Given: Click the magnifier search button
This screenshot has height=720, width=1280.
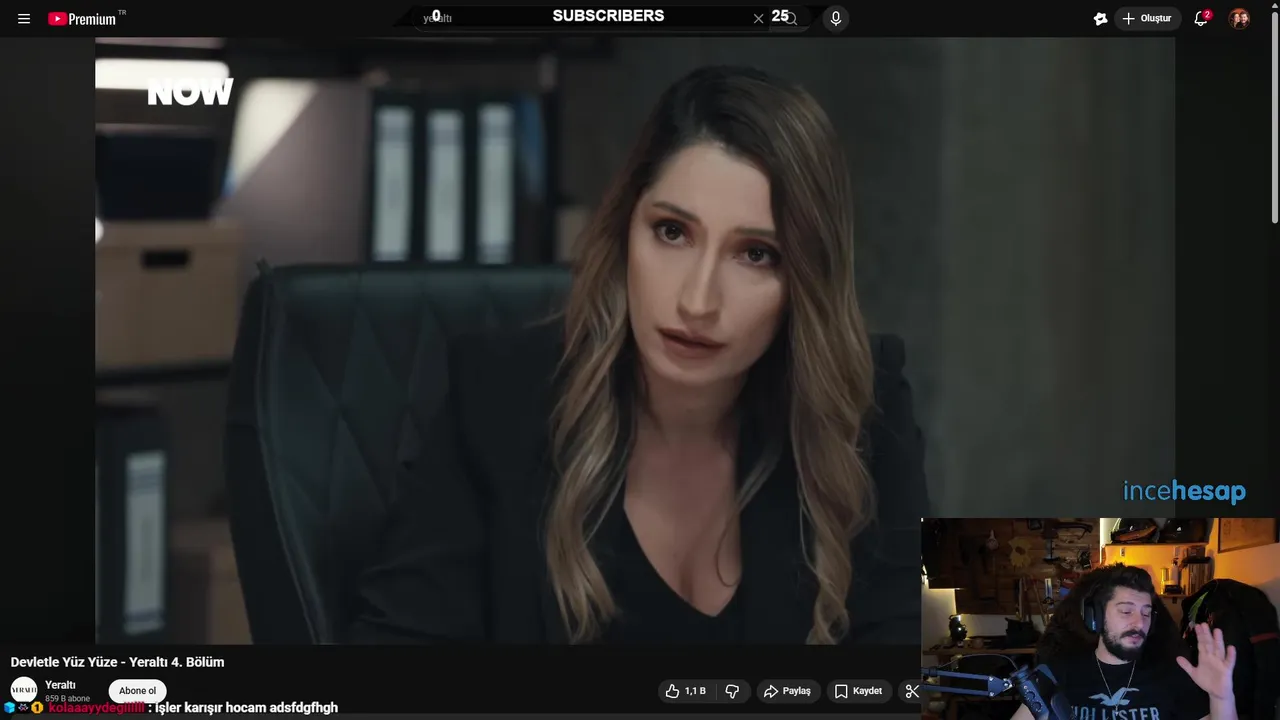Looking at the screenshot, I should [791, 18].
